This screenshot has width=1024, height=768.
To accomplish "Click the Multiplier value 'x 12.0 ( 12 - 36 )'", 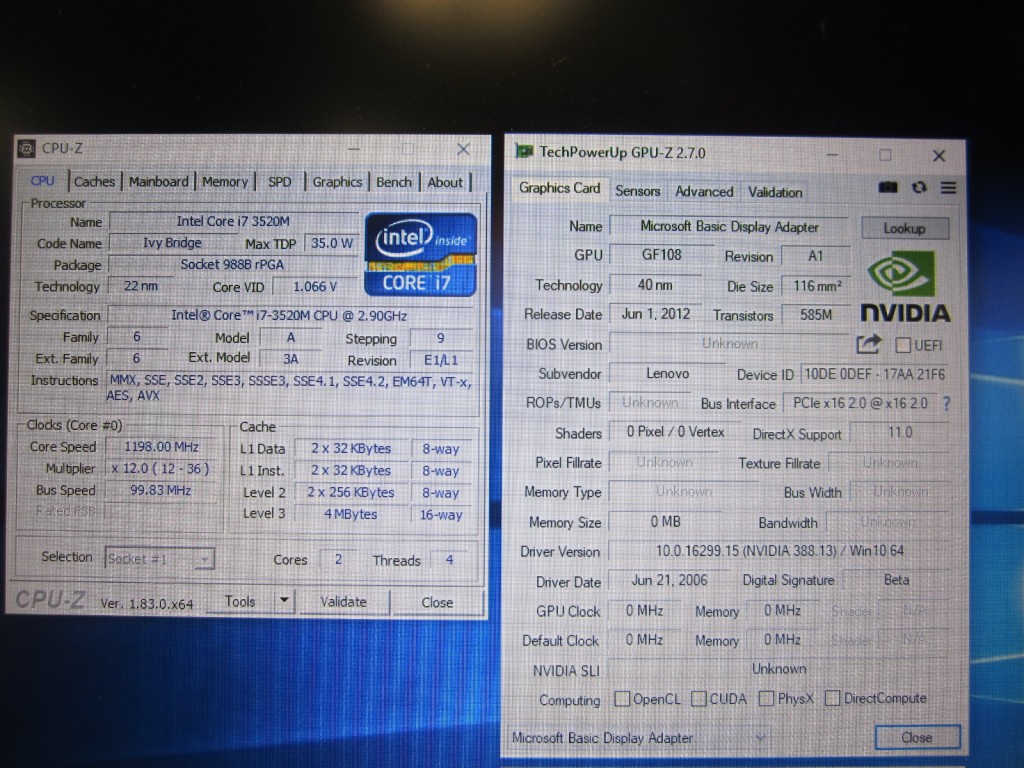I will point(160,468).
